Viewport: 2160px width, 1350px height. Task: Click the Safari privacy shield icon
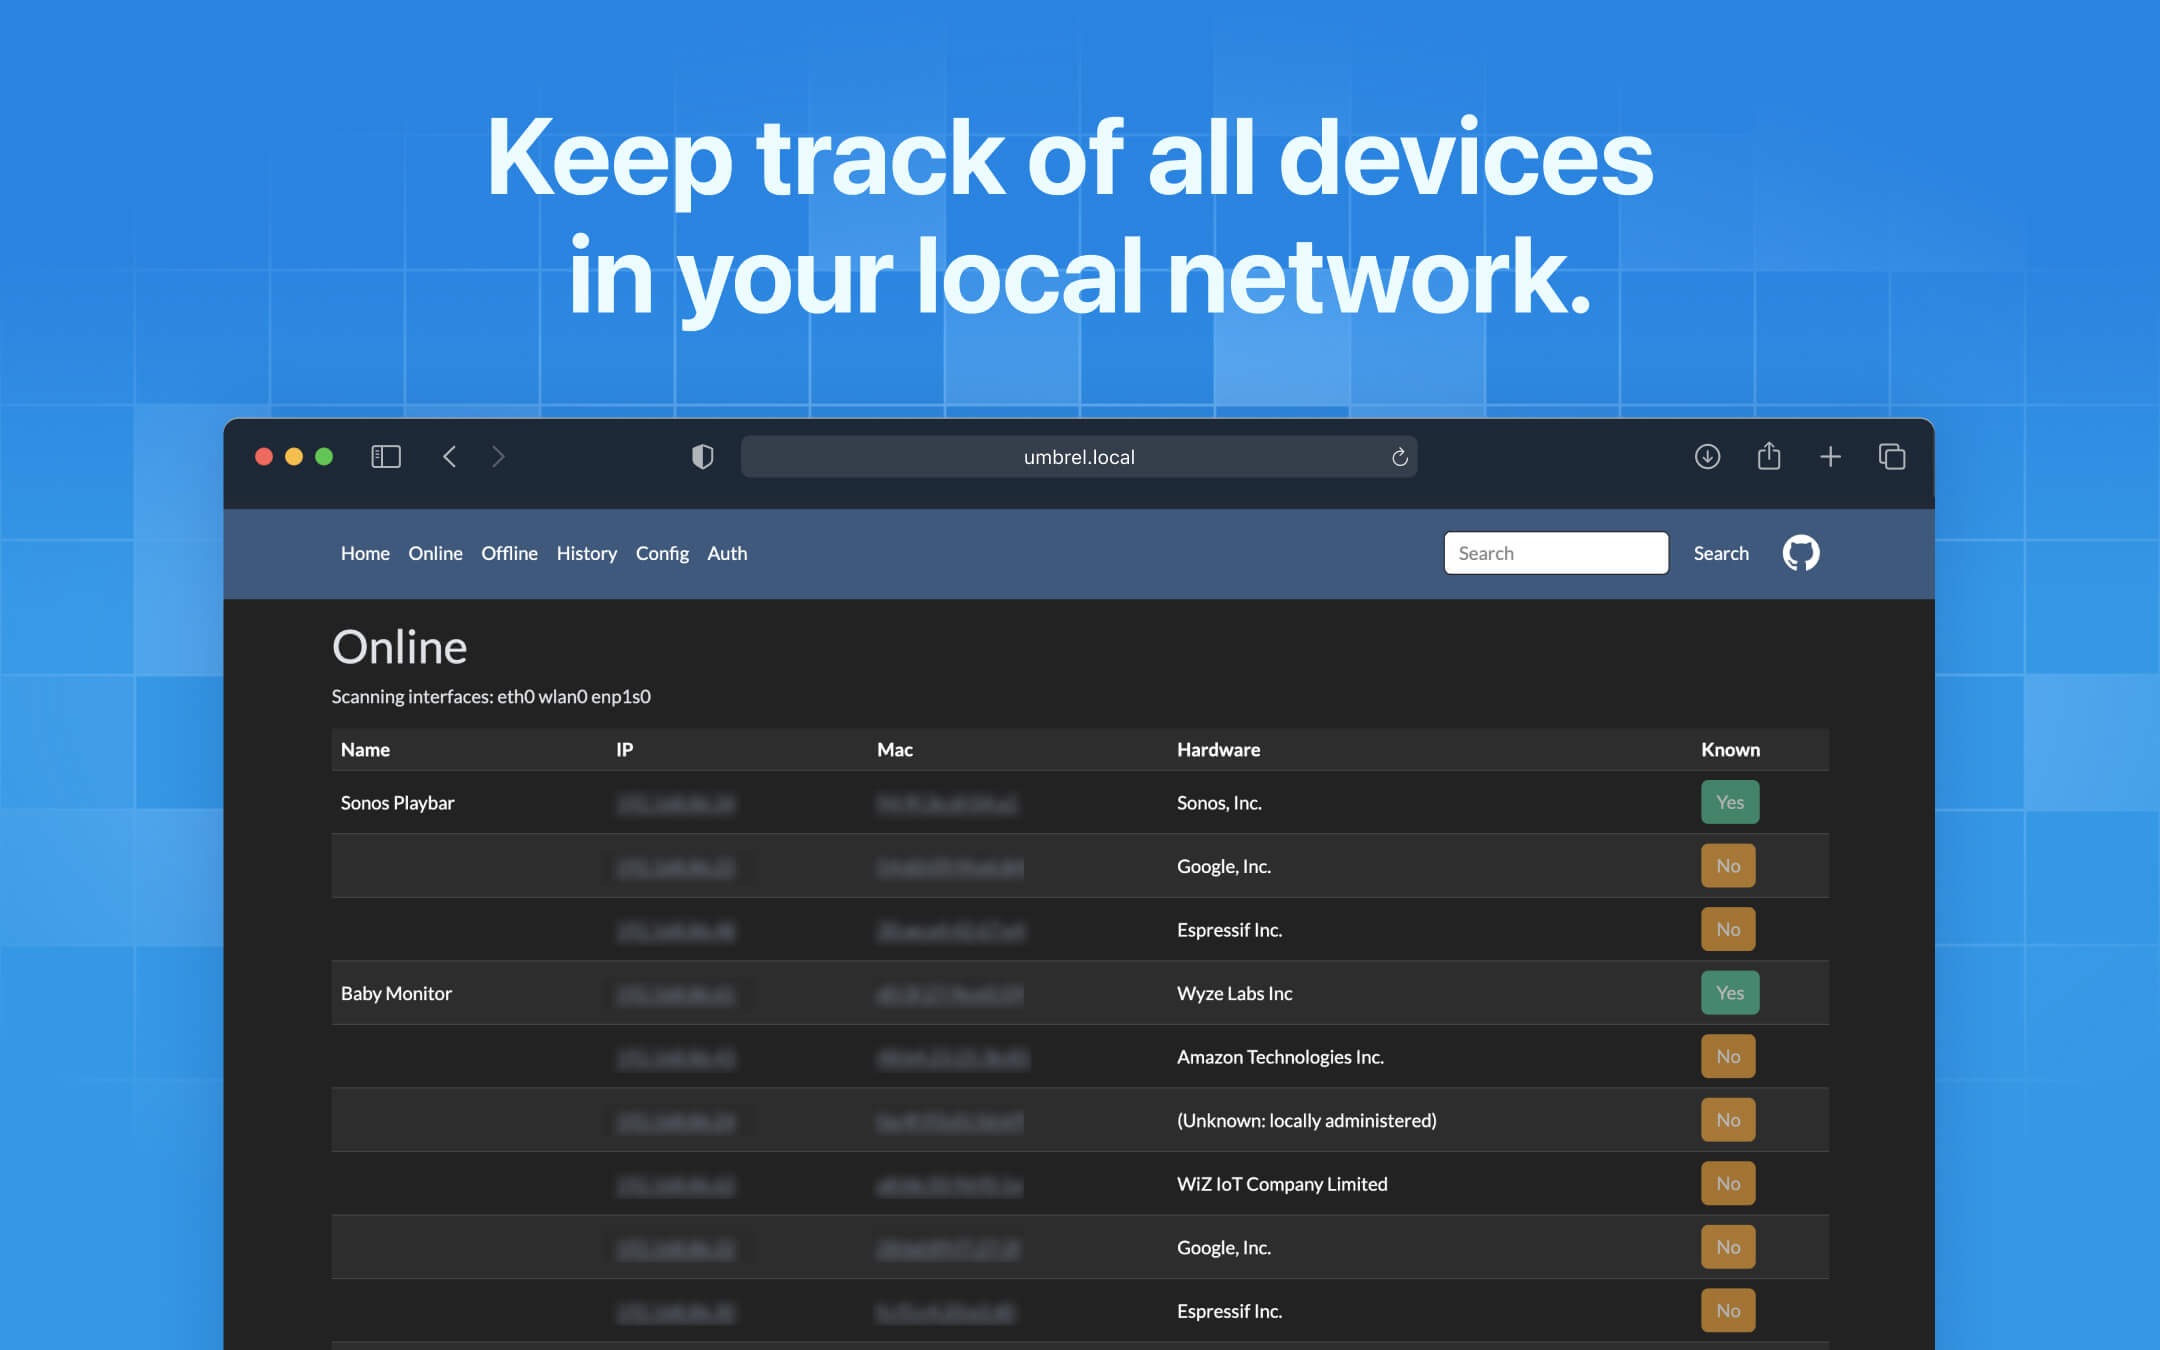coord(703,456)
